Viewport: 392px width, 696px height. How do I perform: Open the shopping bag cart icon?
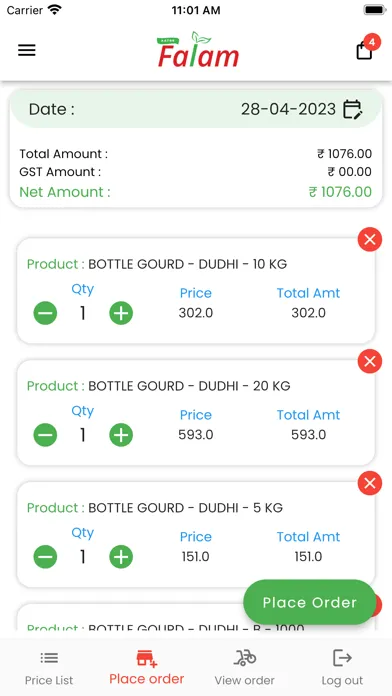point(364,50)
